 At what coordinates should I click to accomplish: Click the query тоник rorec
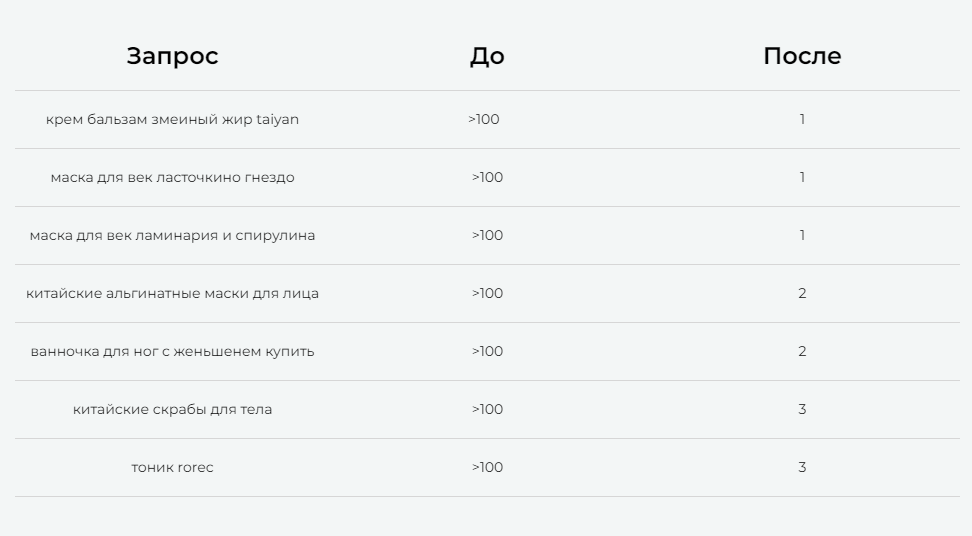[172, 467]
